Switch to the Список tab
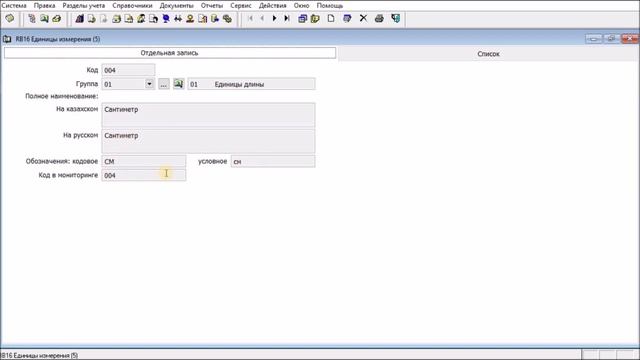The width and height of the screenshot is (640, 360). (489, 54)
